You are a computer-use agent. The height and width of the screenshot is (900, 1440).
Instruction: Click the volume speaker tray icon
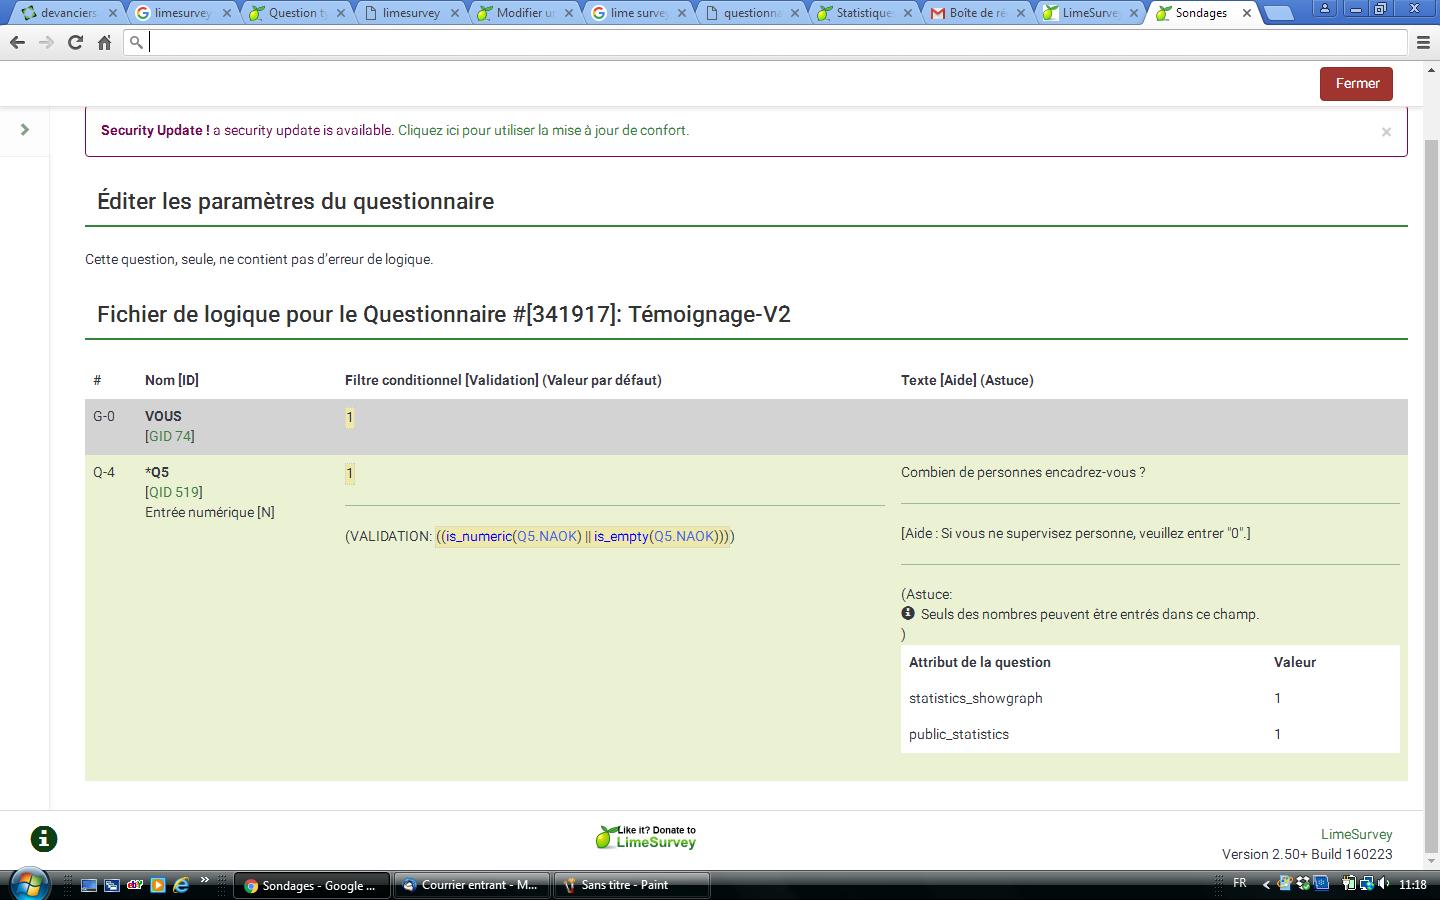(1383, 884)
